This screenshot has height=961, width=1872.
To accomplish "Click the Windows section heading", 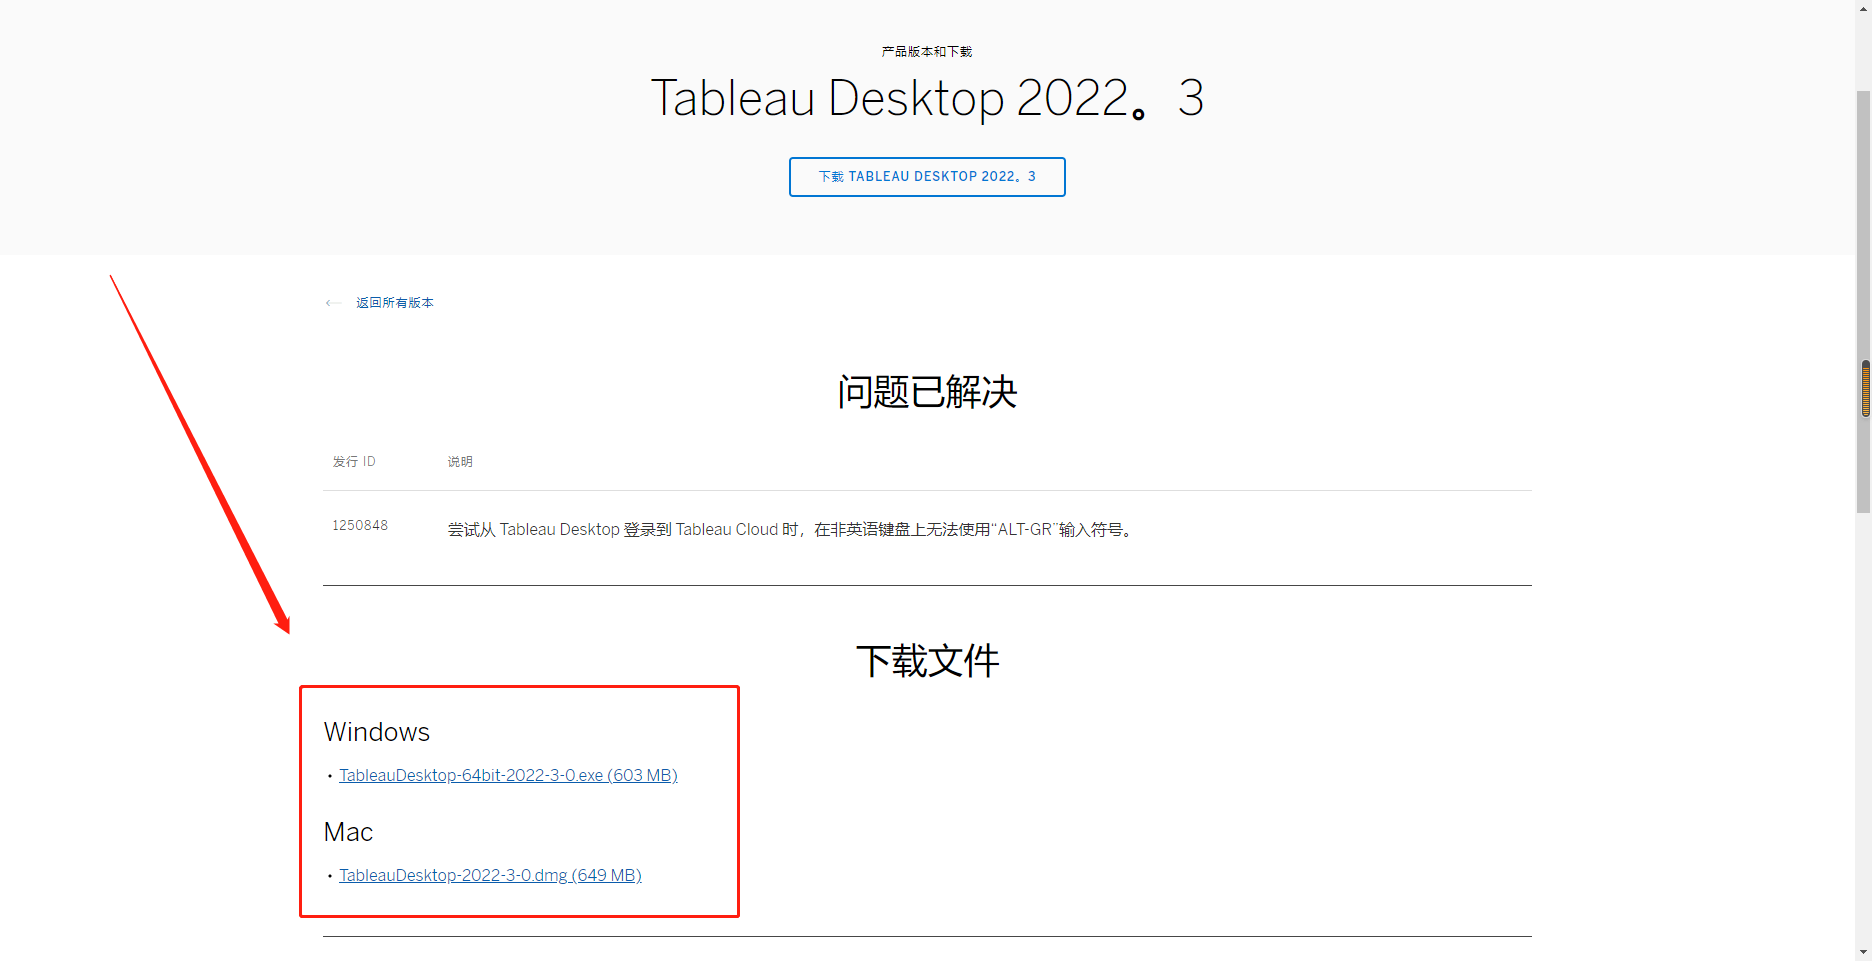I will pos(377,732).
